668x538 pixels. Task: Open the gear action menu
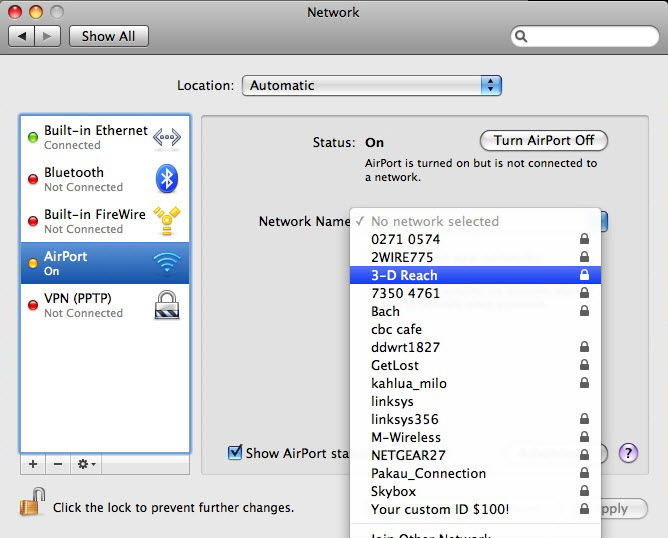tap(86, 464)
